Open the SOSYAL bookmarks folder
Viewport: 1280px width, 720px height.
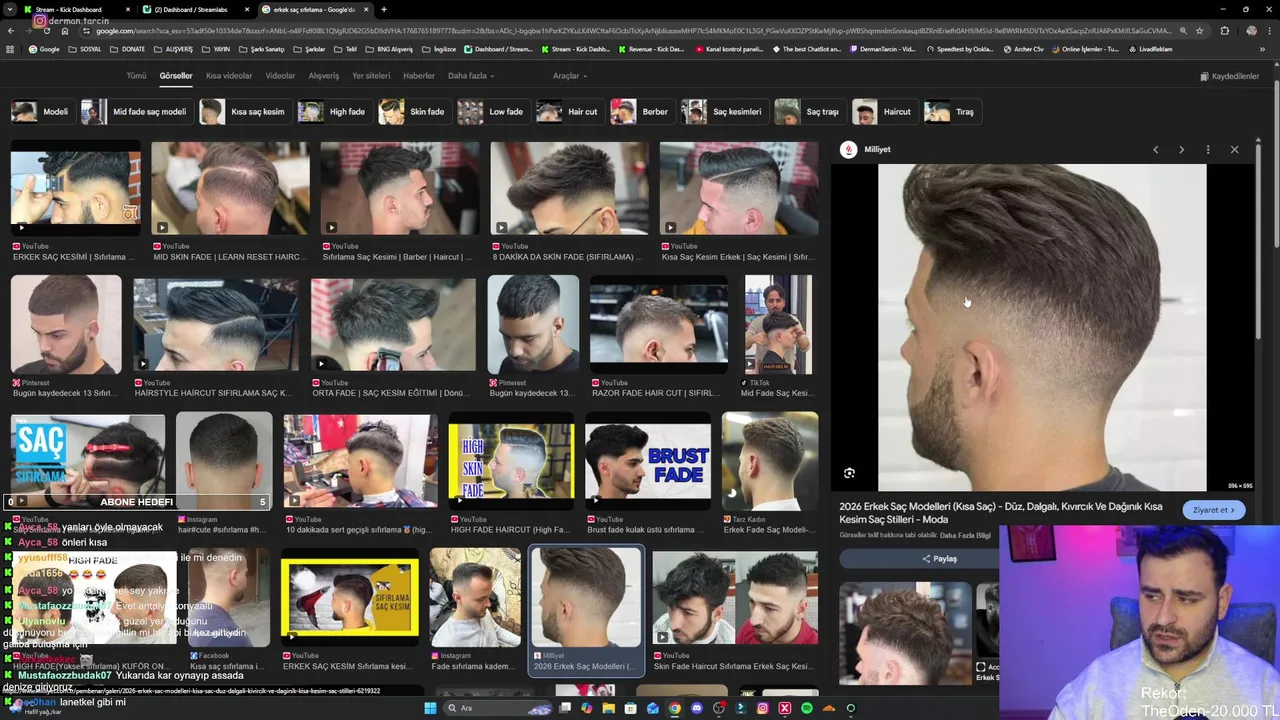tap(85, 49)
